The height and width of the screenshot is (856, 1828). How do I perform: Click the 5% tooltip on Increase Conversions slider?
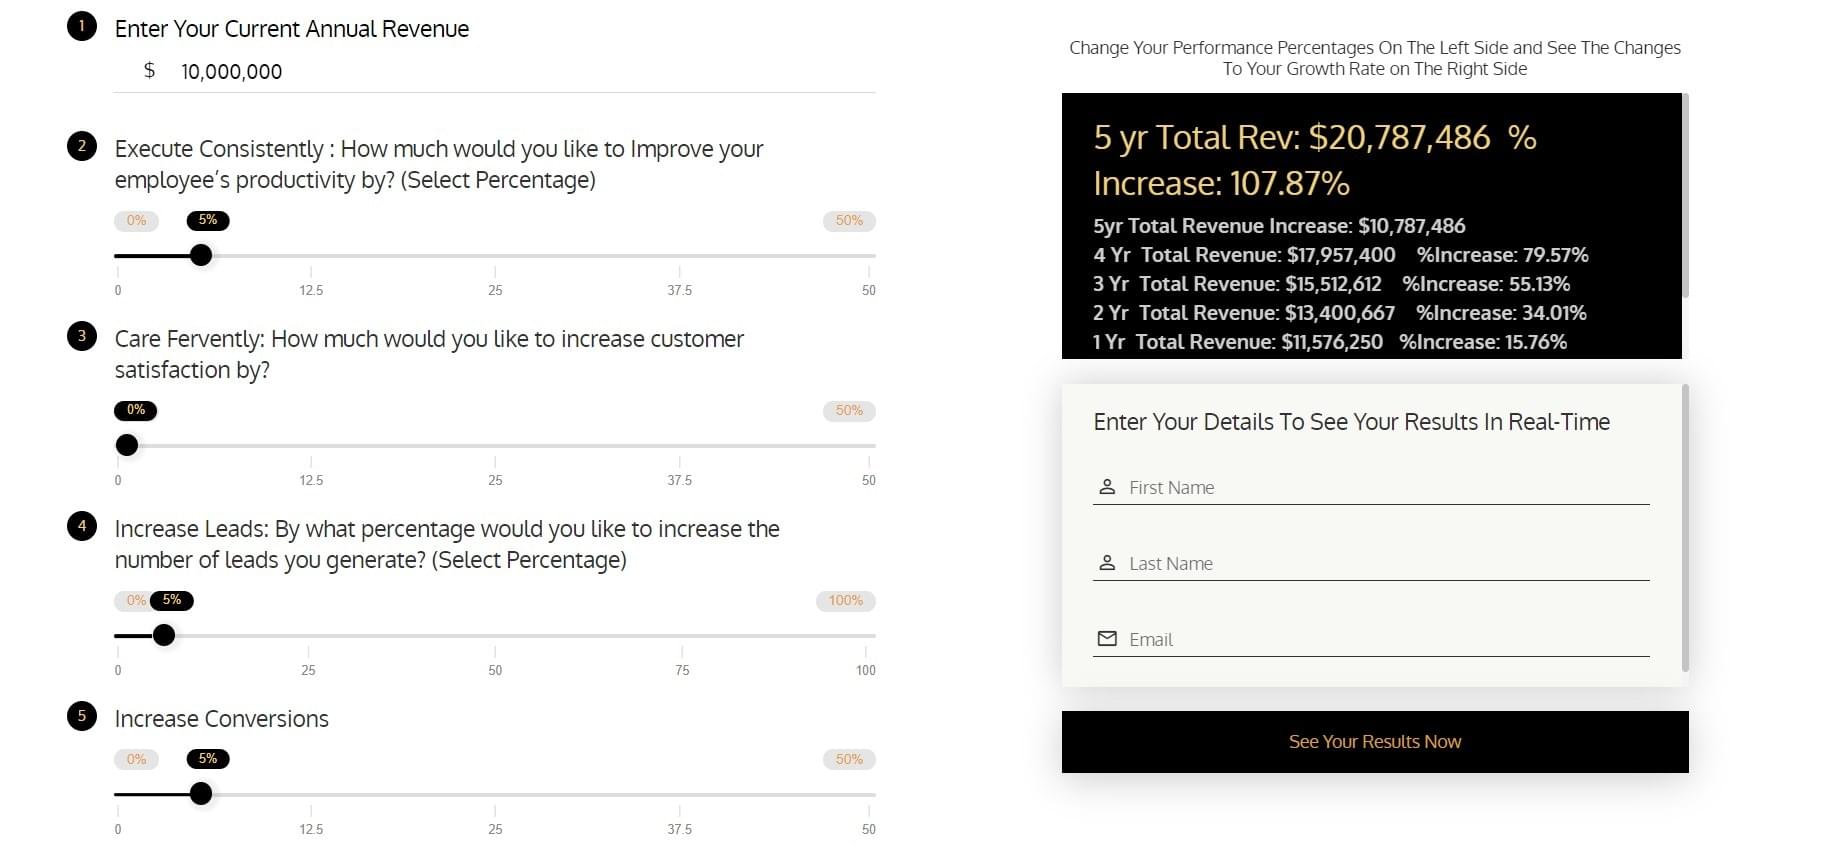click(x=208, y=759)
